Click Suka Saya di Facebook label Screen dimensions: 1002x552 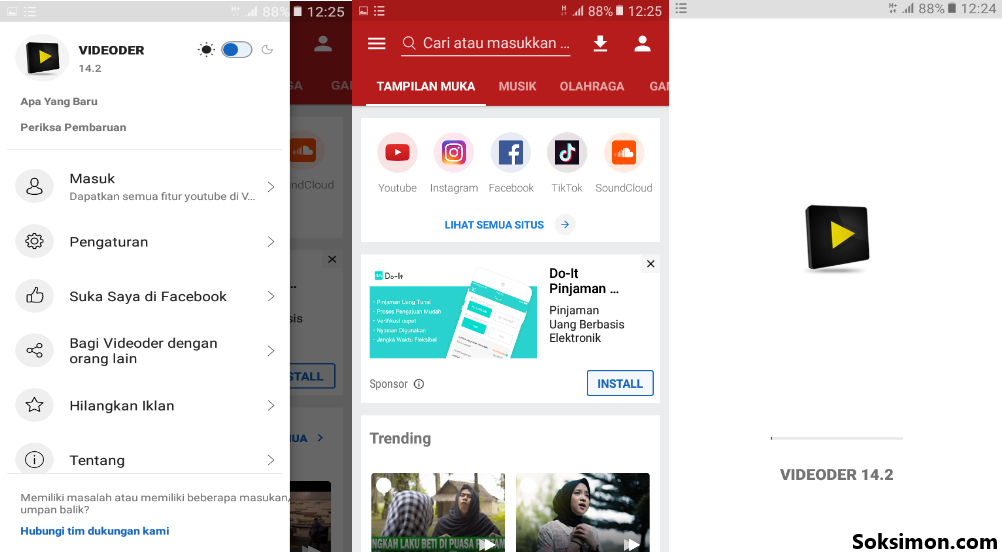coord(148,296)
